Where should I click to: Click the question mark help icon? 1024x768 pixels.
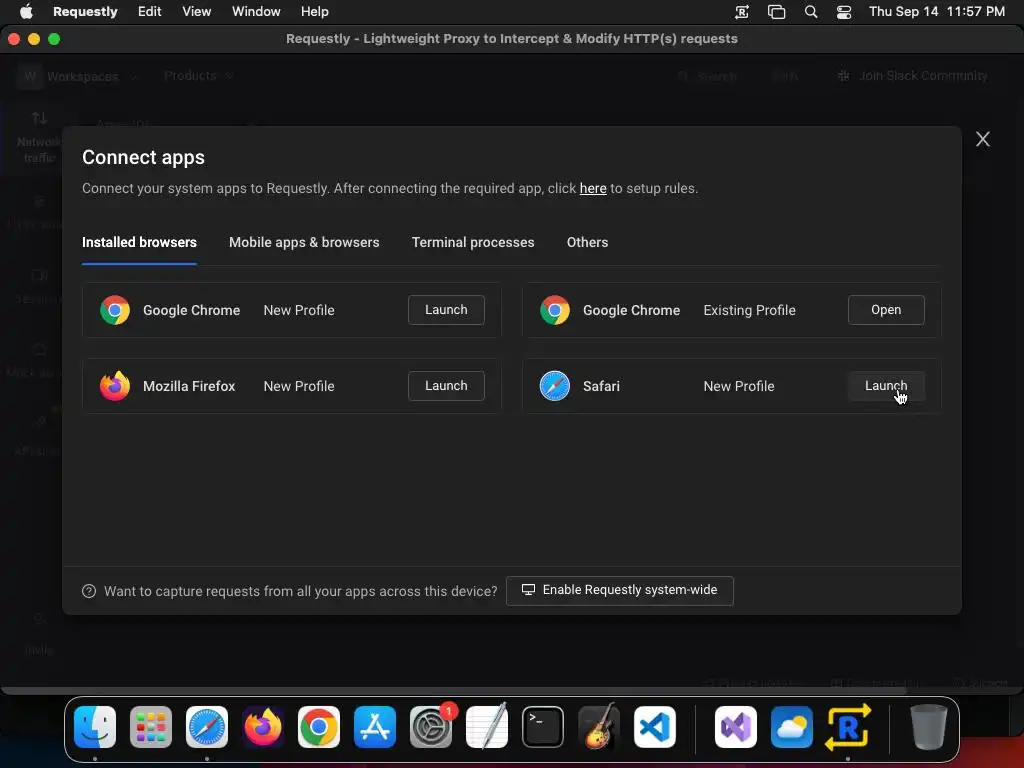tap(89, 591)
